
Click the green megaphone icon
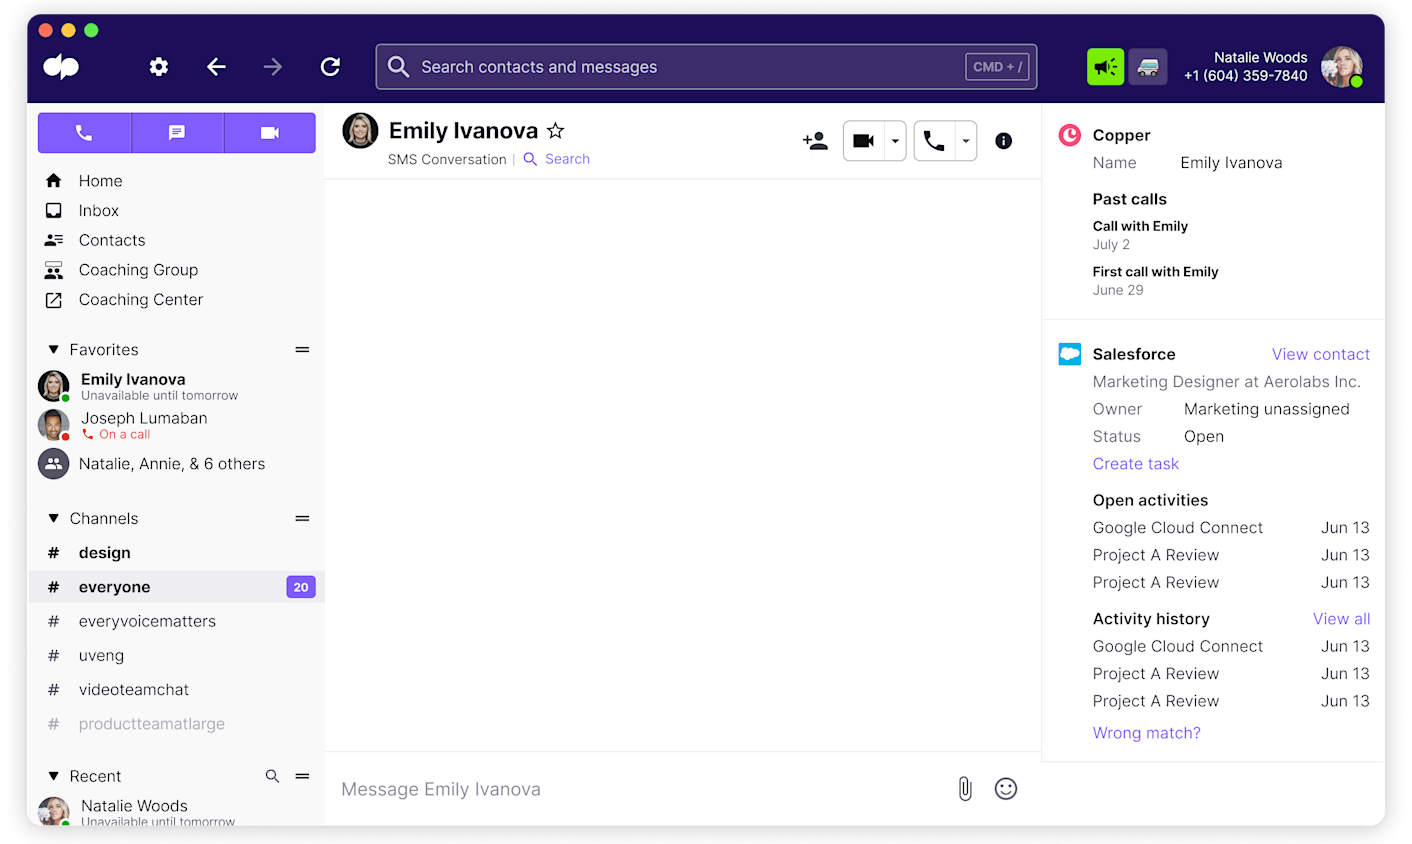pyautogui.click(x=1106, y=67)
